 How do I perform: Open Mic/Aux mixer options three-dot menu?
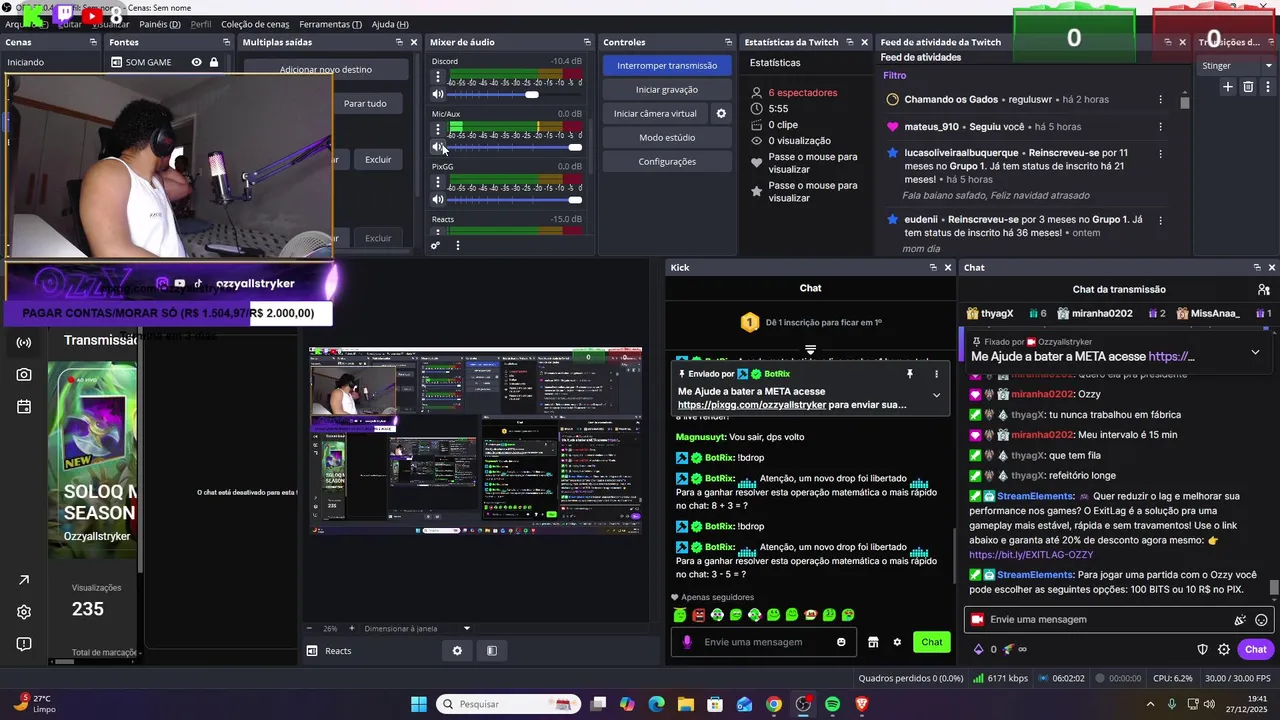(x=437, y=129)
